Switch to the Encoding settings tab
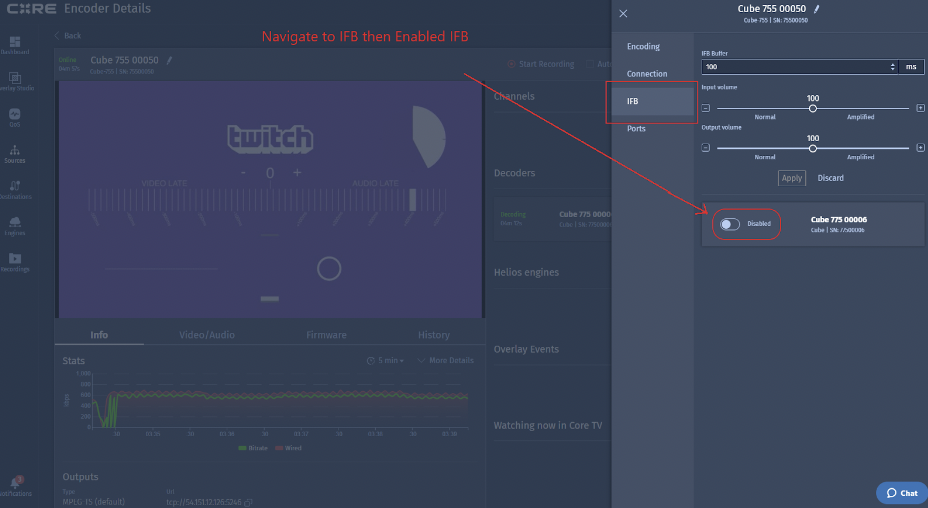Viewport: 928px width, 508px height. point(643,47)
